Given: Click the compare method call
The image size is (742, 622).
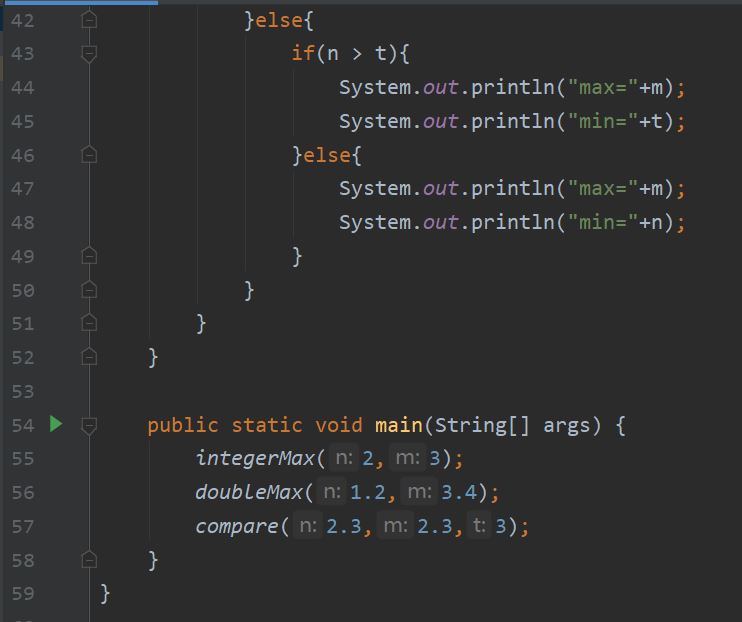Looking at the screenshot, I should 237,526.
